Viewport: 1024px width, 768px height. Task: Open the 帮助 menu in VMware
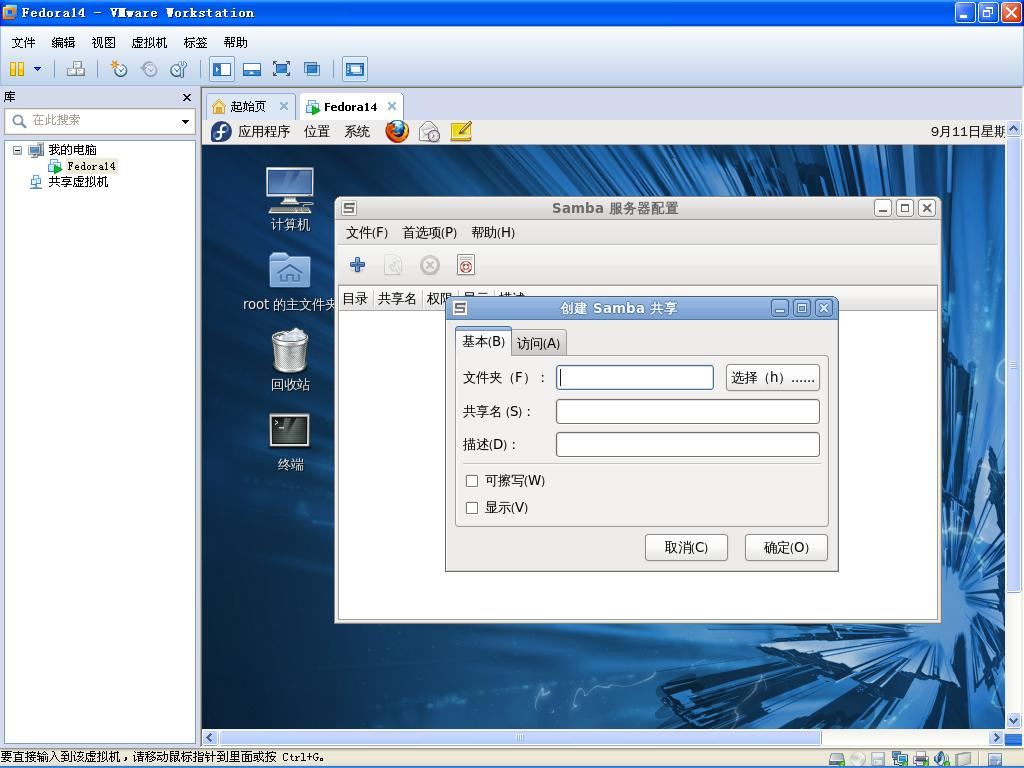[235, 42]
